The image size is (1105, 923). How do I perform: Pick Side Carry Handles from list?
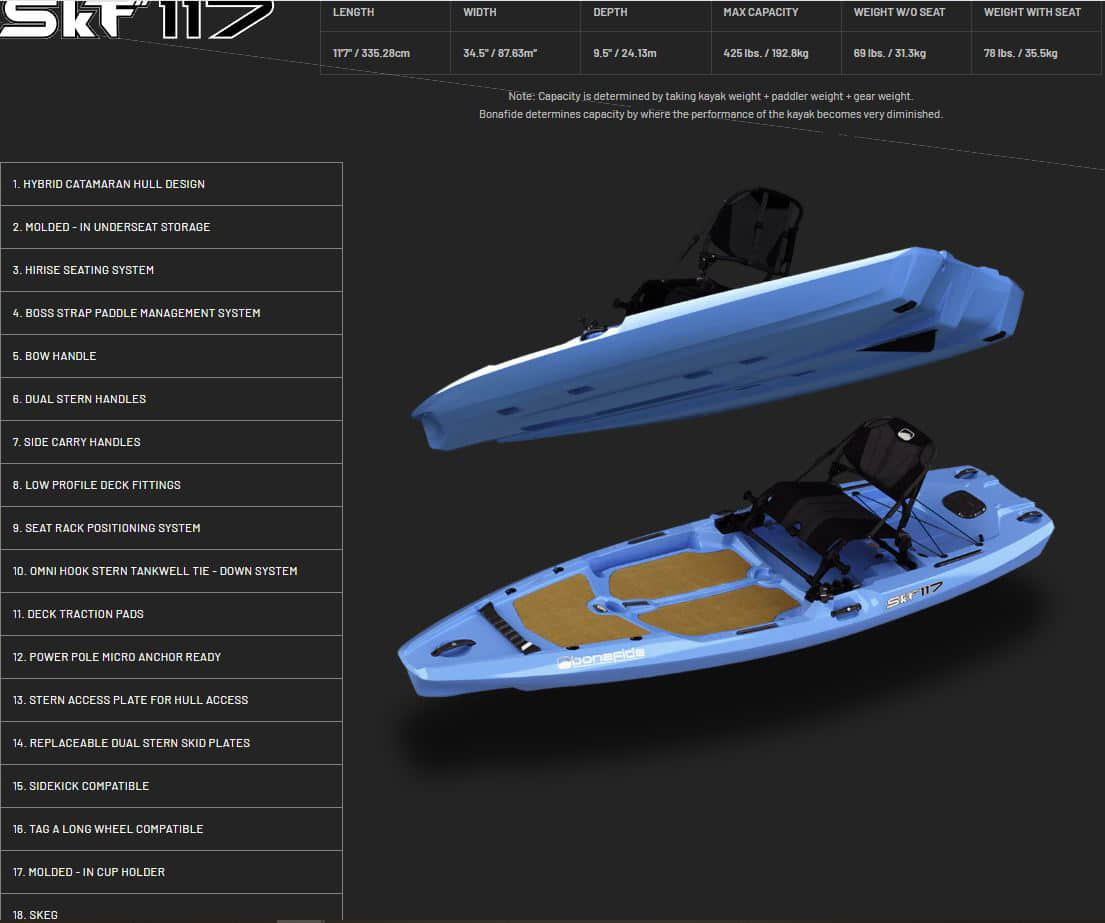pyautogui.click(x=171, y=442)
